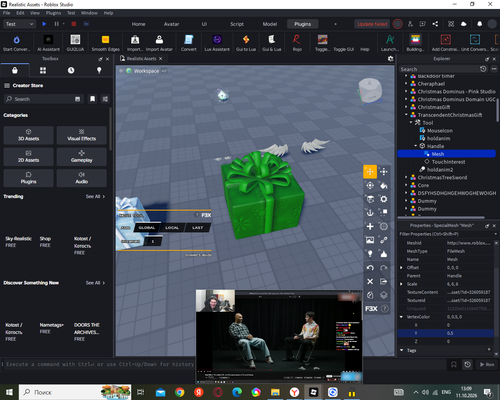Screen dimensions: 500x400
Task: Click the 3D Assets category button
Action: tap(28, 135)
